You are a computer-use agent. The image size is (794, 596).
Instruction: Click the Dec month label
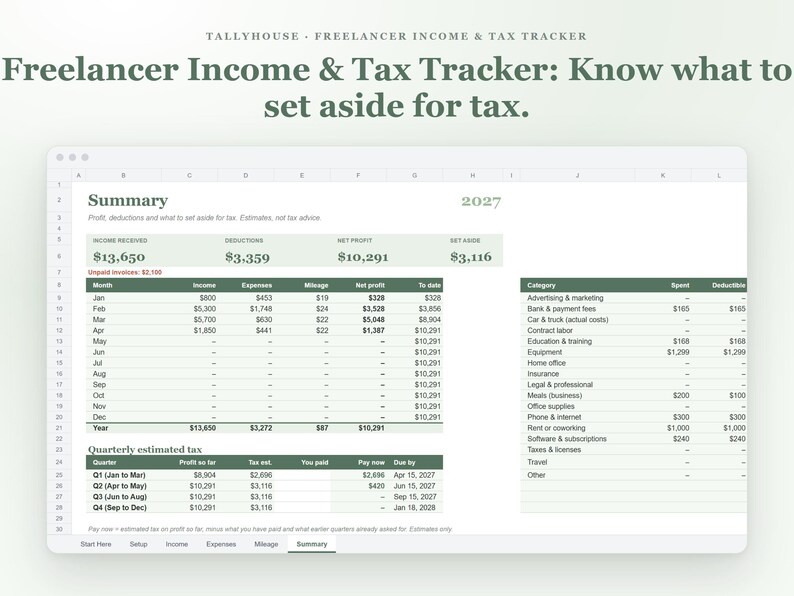pos(99,417)
